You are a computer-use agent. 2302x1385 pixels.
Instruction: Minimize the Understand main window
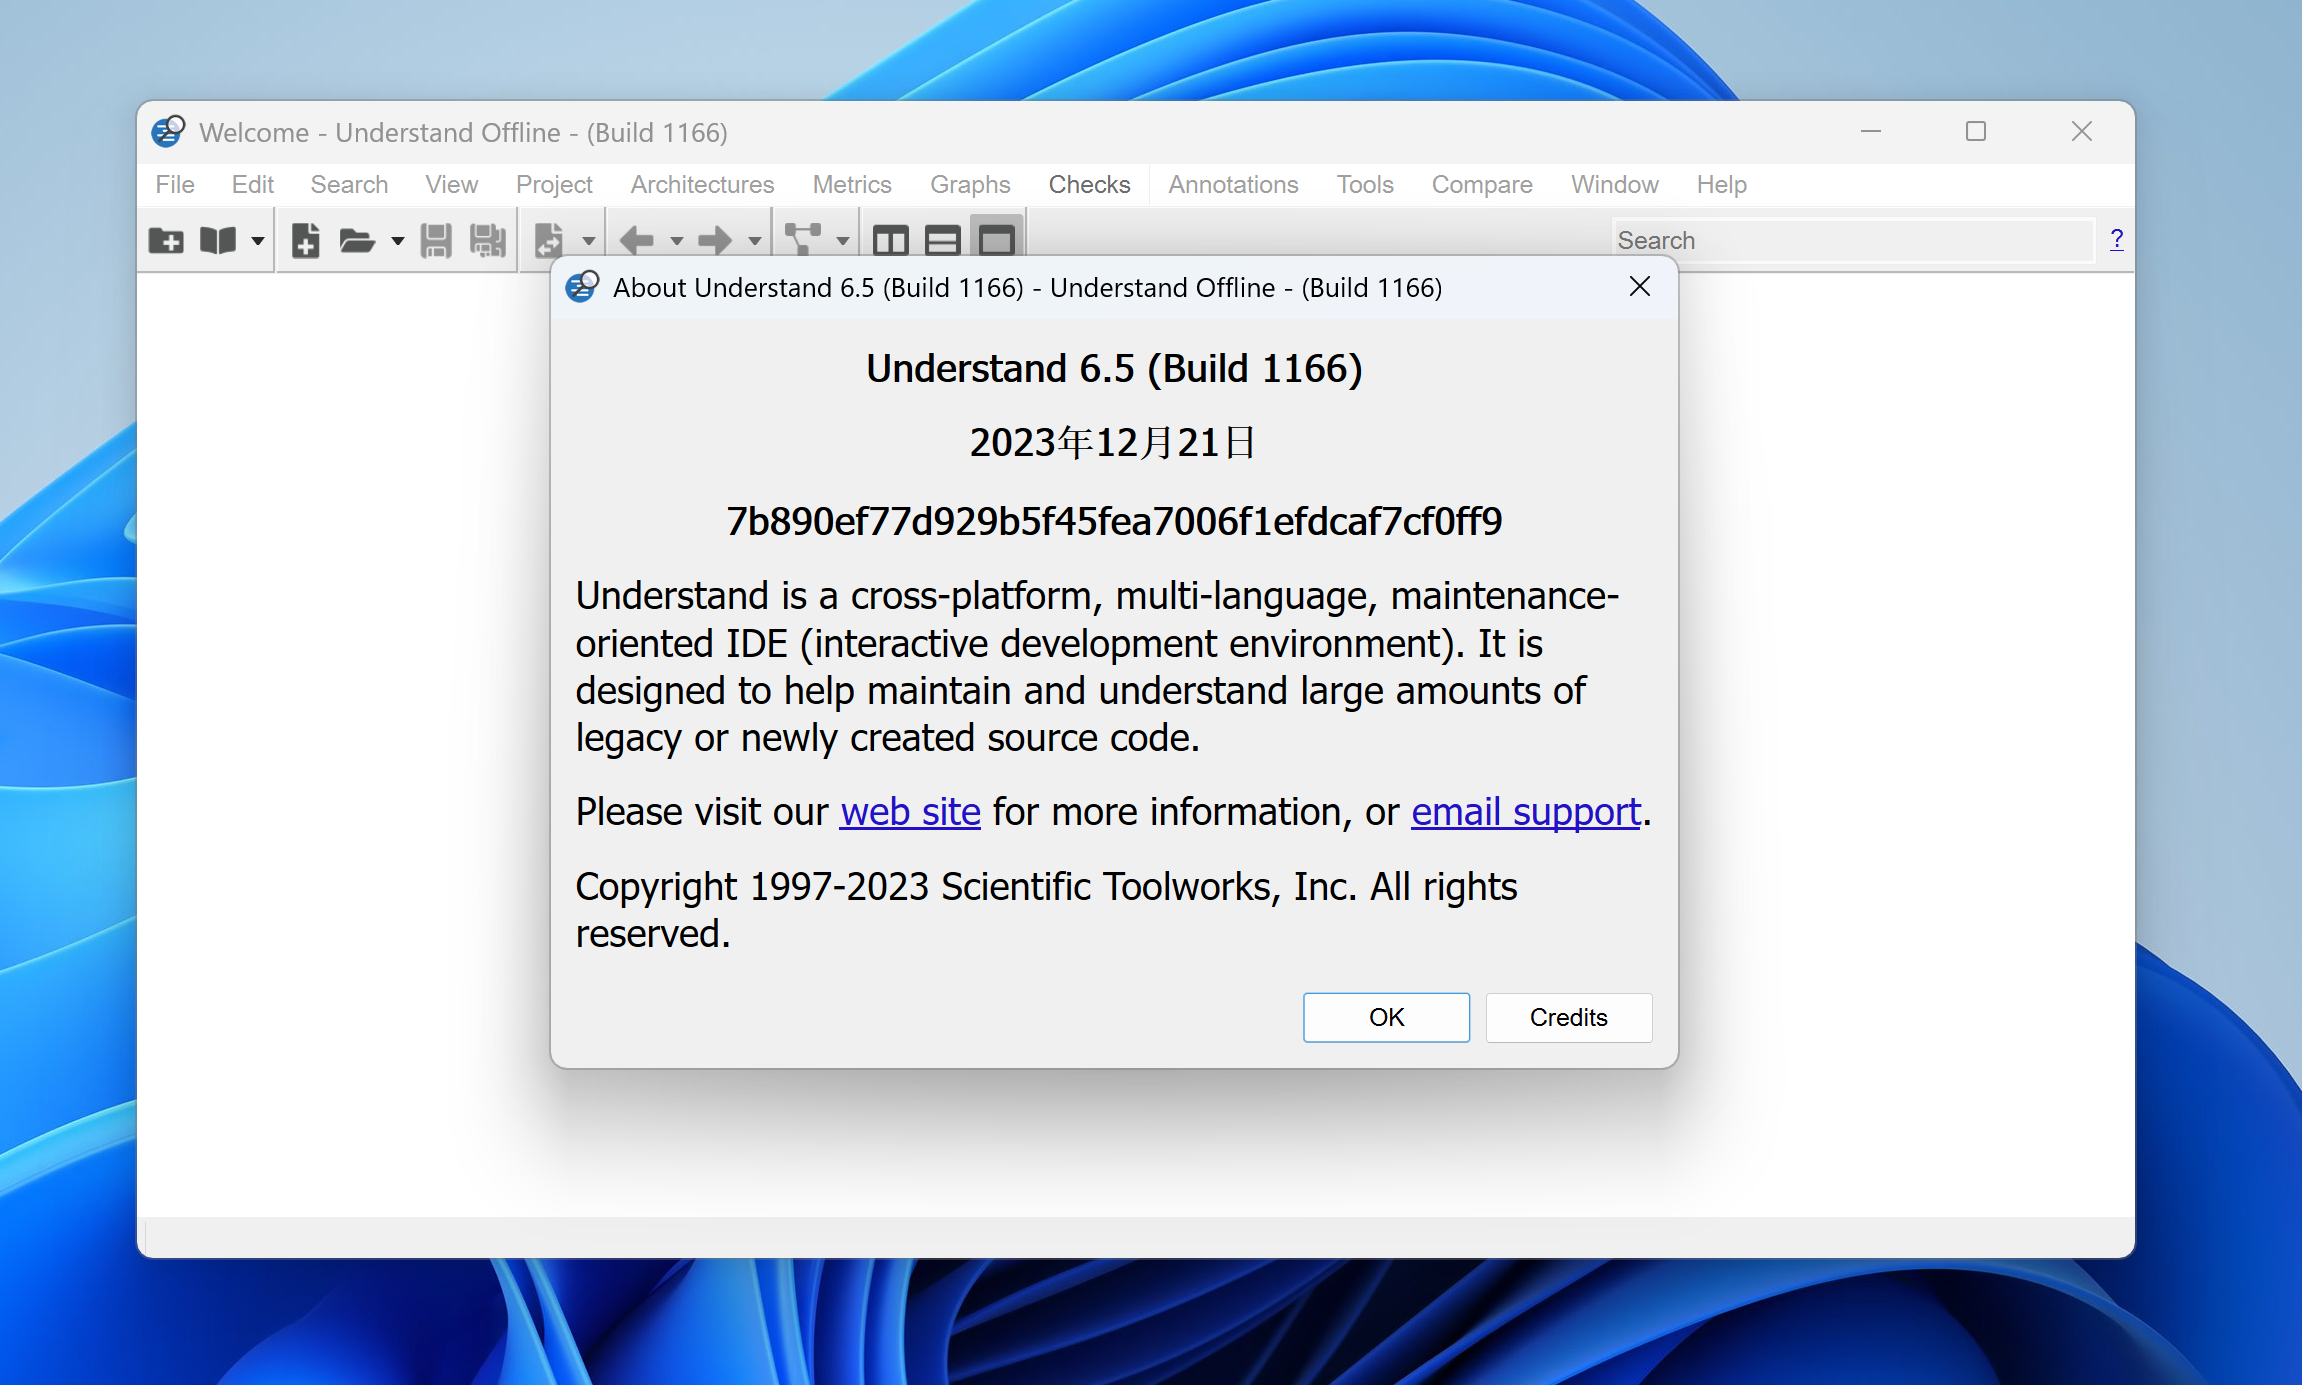(x=1870, y=131)
